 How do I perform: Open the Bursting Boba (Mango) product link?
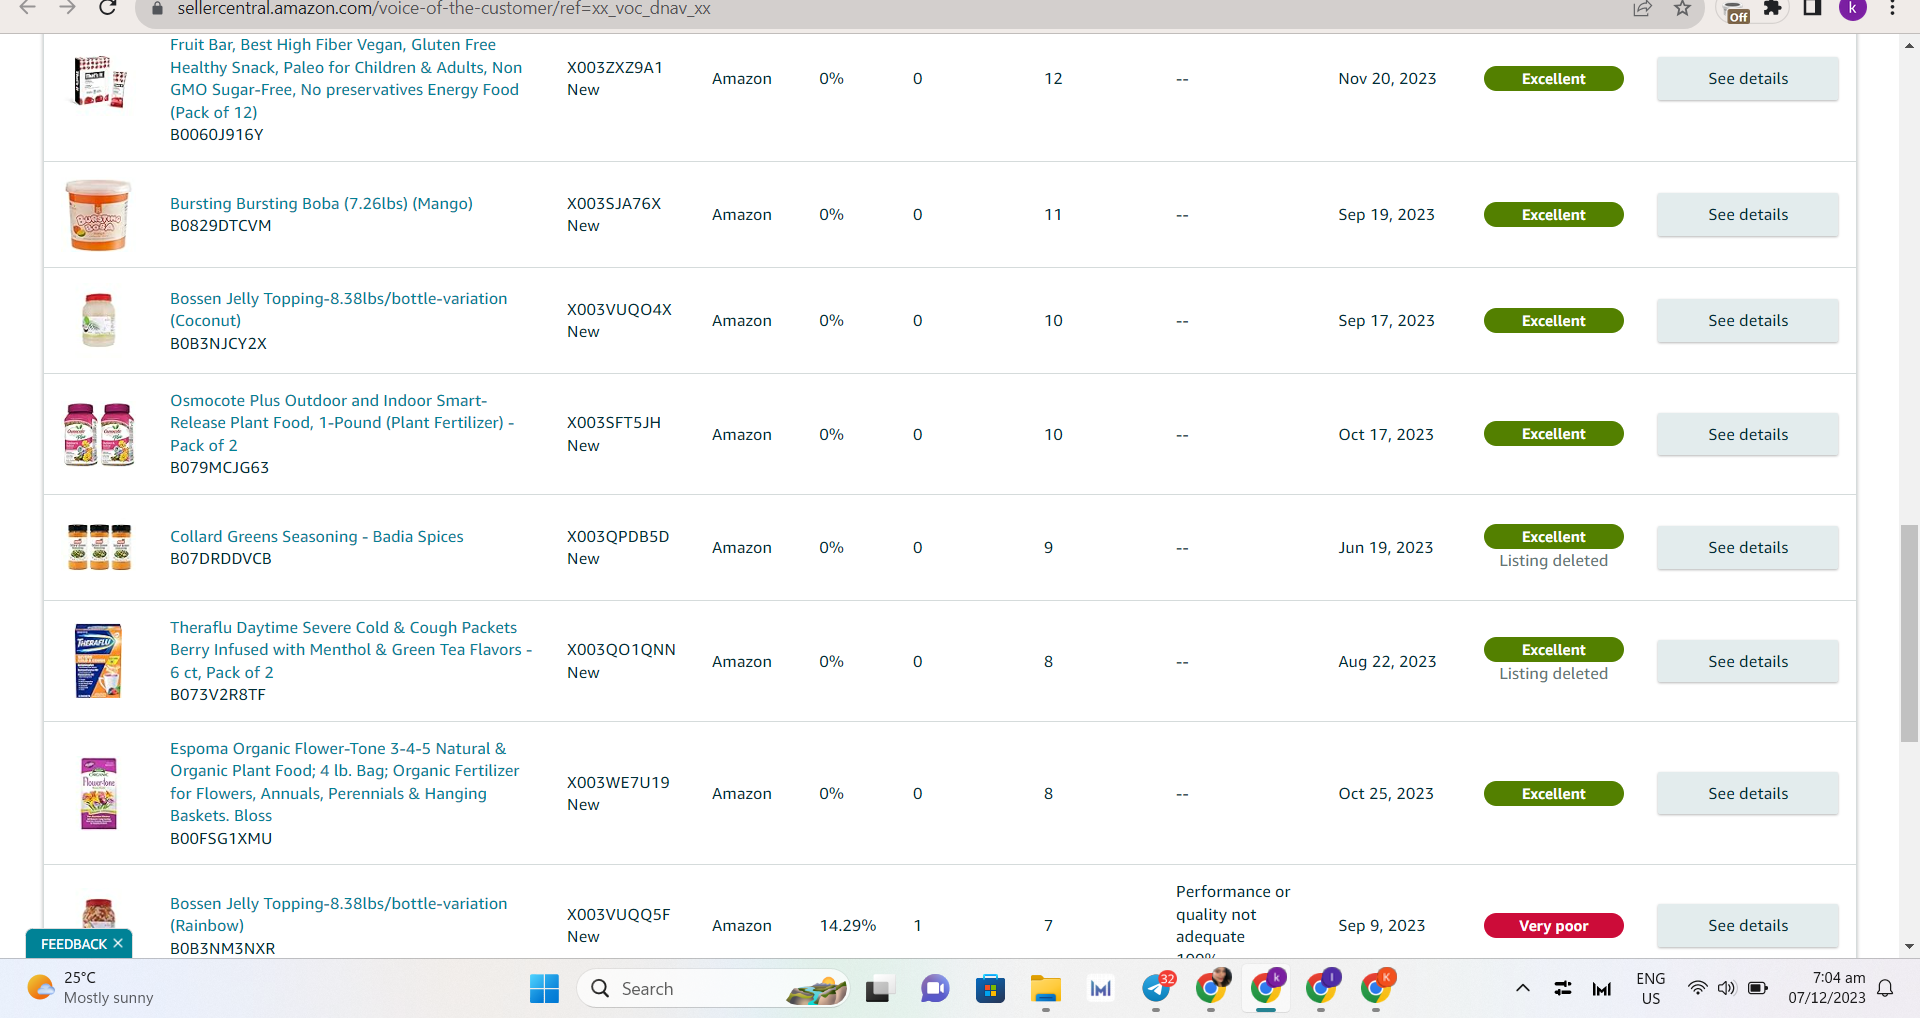tap(321, 204)
